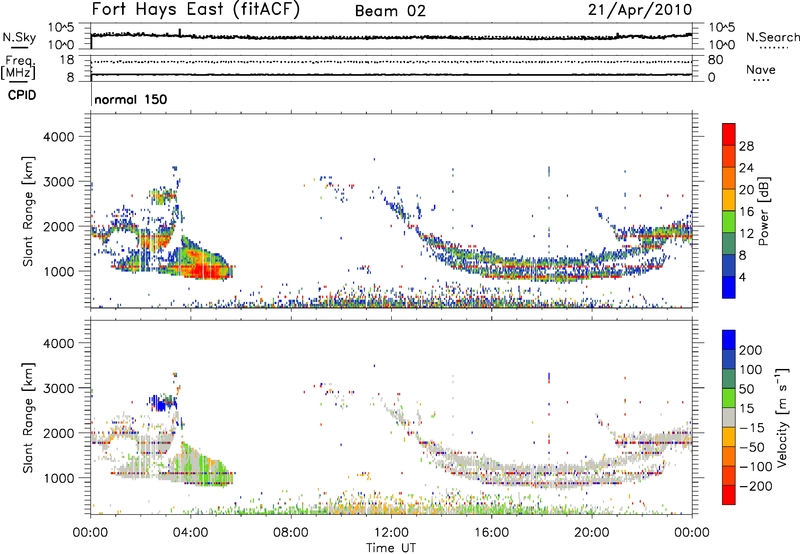Select the 'Beam 02' heading
This screenshot has width=800, height=554.
pos(390,11)
